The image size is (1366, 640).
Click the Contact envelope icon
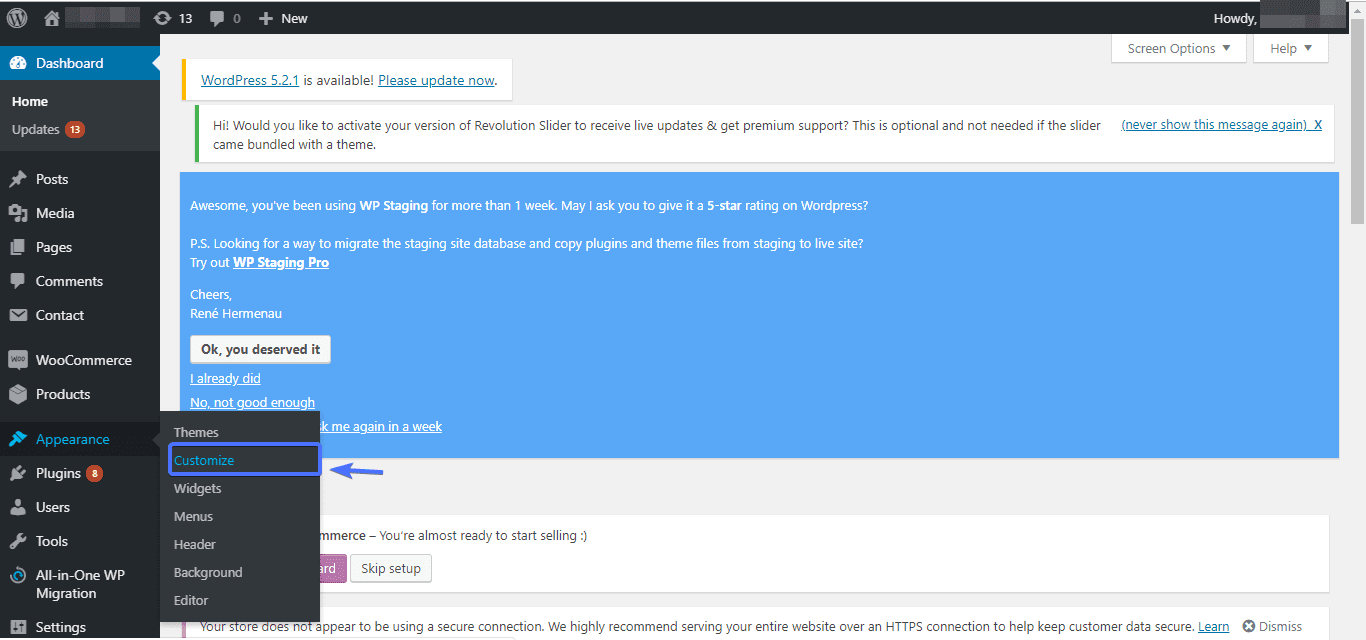click(x=18, y=315)
